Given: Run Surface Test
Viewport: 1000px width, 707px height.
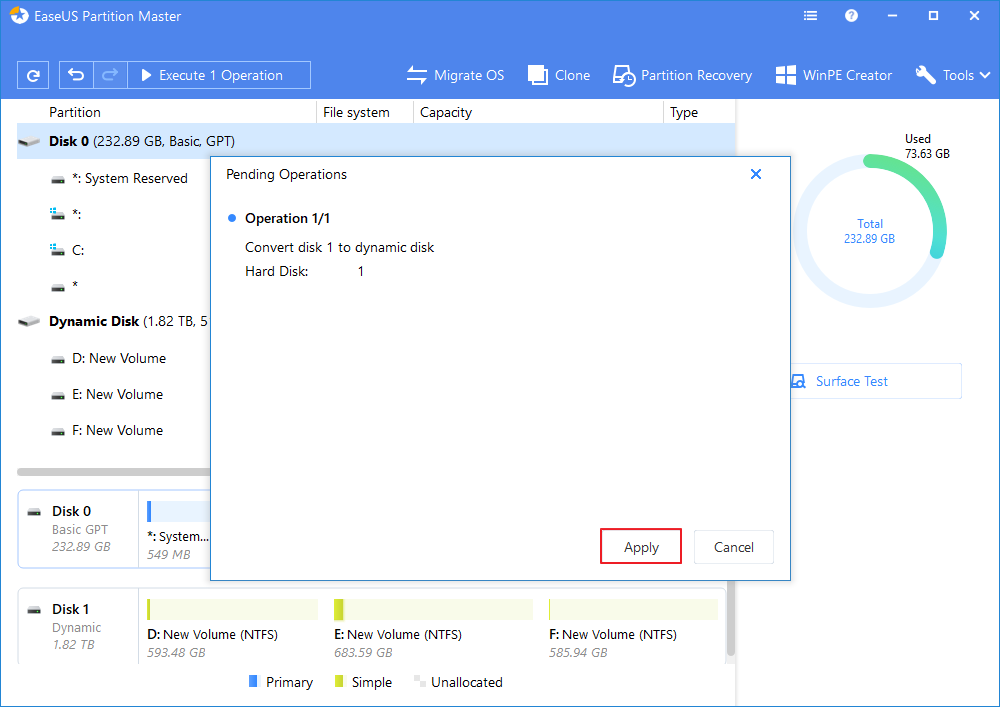Looking at the screenshot, I should pos(850,381).
